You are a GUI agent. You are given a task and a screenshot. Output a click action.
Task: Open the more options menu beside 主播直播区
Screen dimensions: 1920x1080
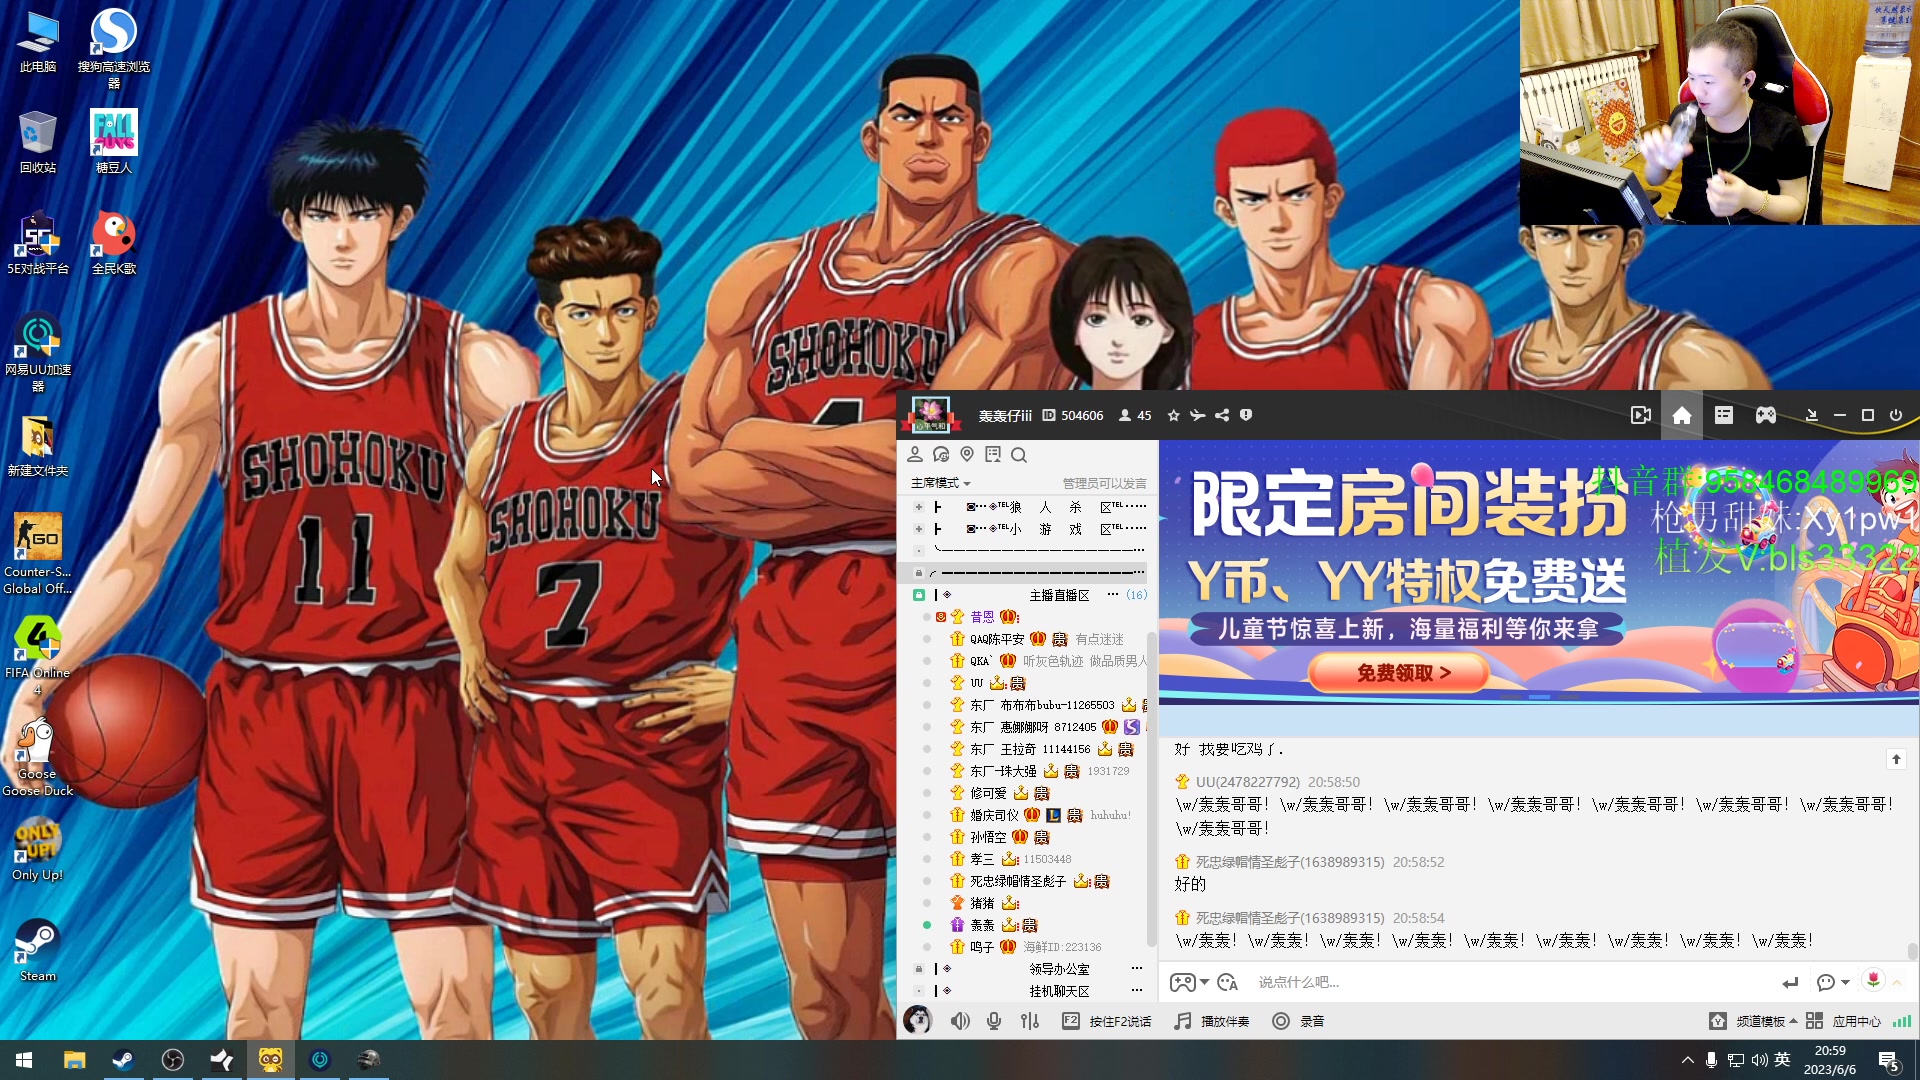(x=1113, y=594)
